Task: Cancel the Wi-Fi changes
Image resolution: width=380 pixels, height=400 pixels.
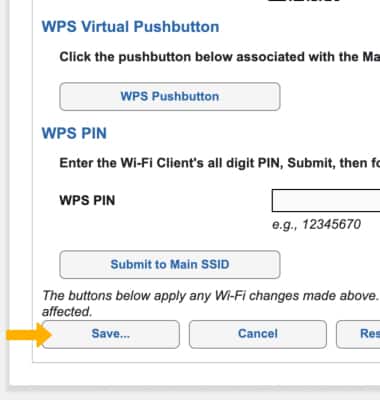Action: click(x=258, y=334)
